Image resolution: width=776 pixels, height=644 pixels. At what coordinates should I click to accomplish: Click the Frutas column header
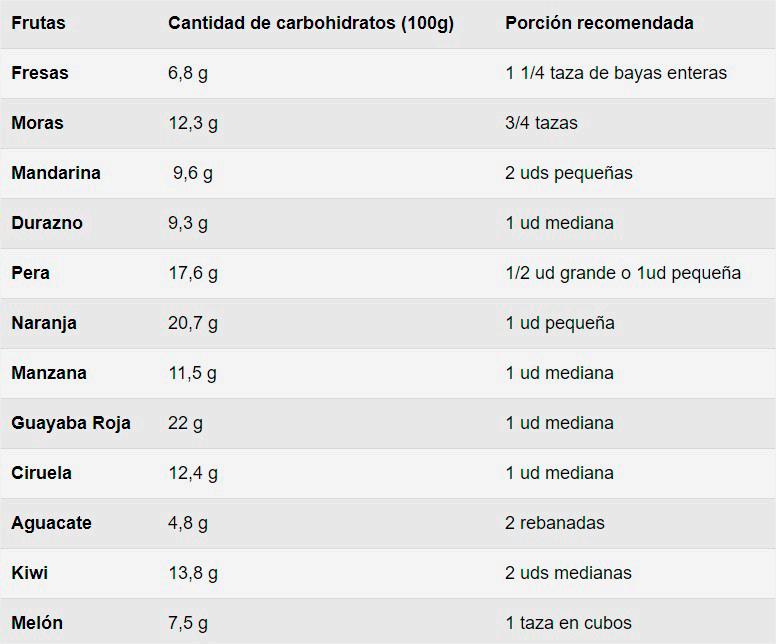38,23
